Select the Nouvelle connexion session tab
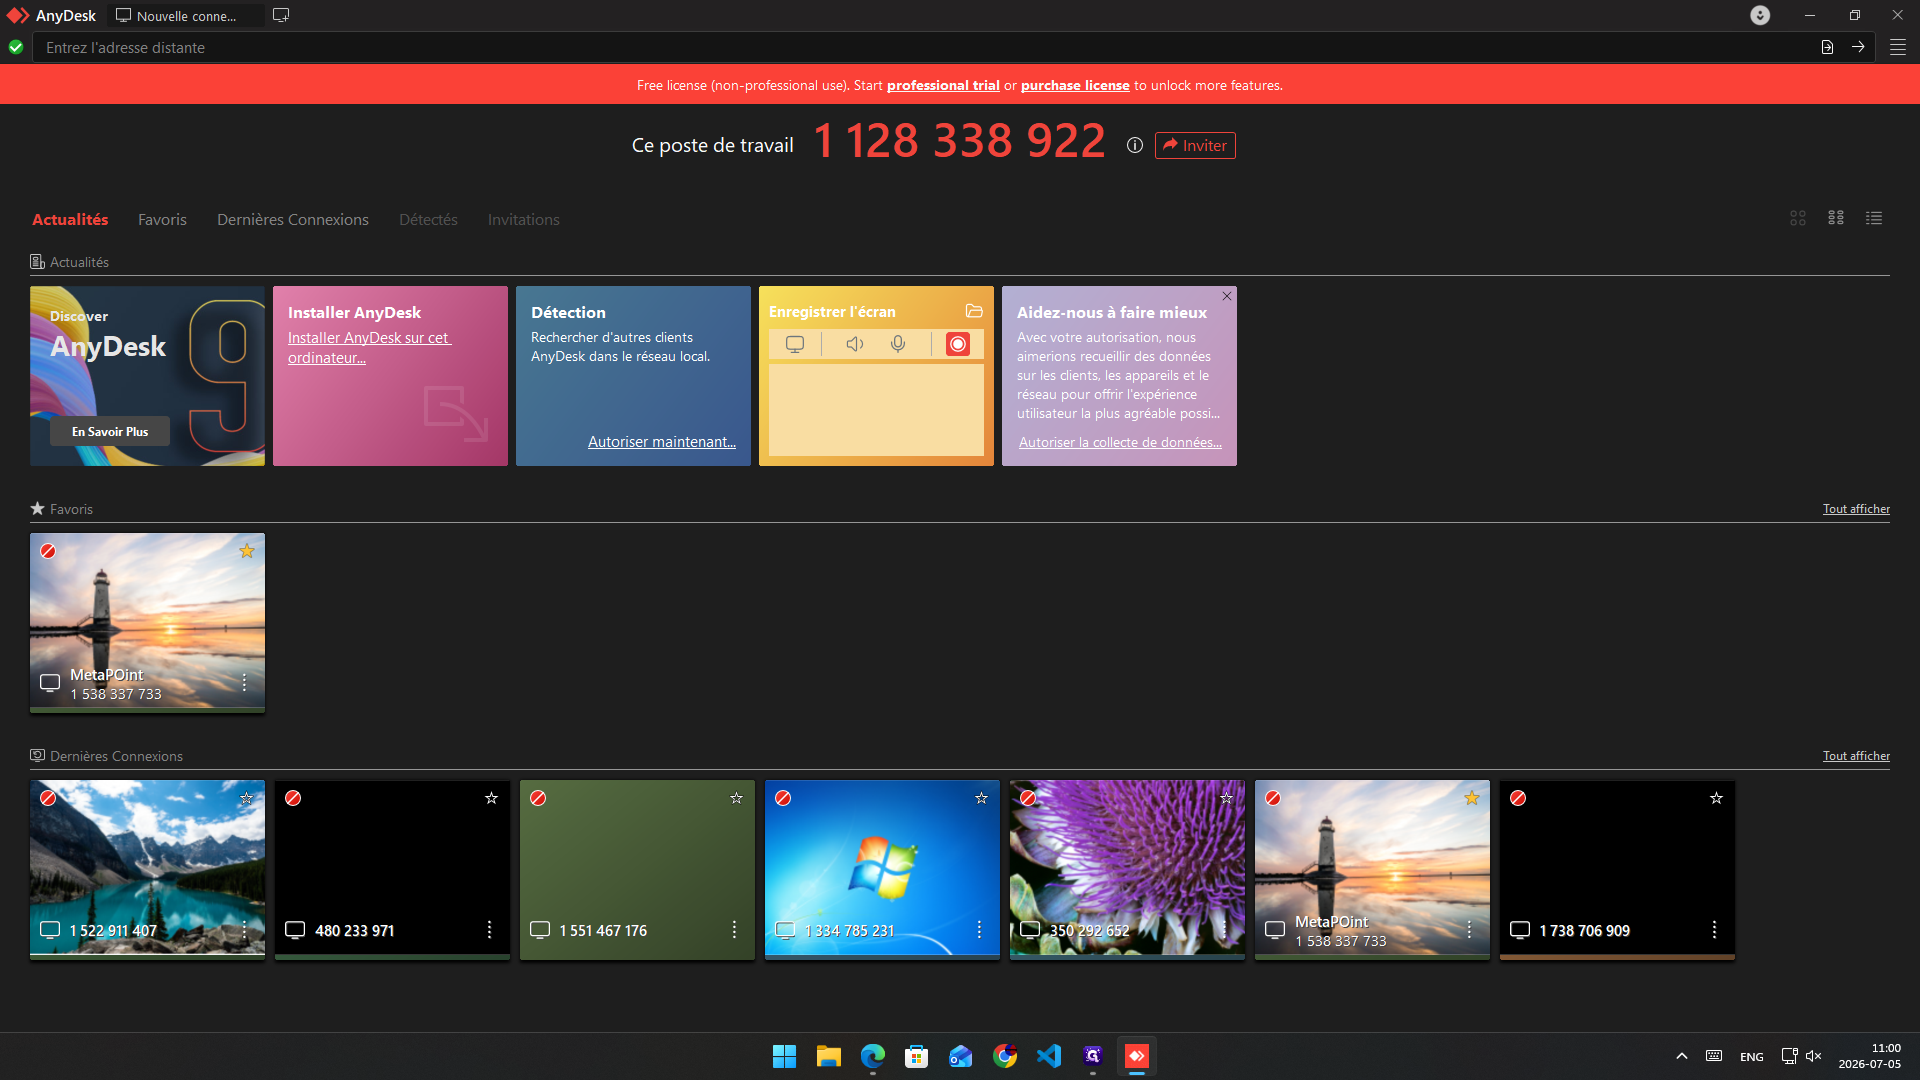Viewport: 1920px width, 1080px height. 186,15
